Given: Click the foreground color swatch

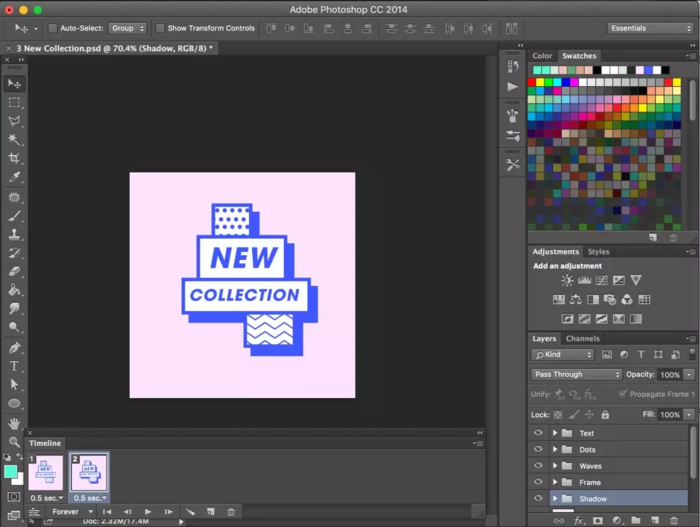Looking at the screenshot, I should tap(10, 472).
